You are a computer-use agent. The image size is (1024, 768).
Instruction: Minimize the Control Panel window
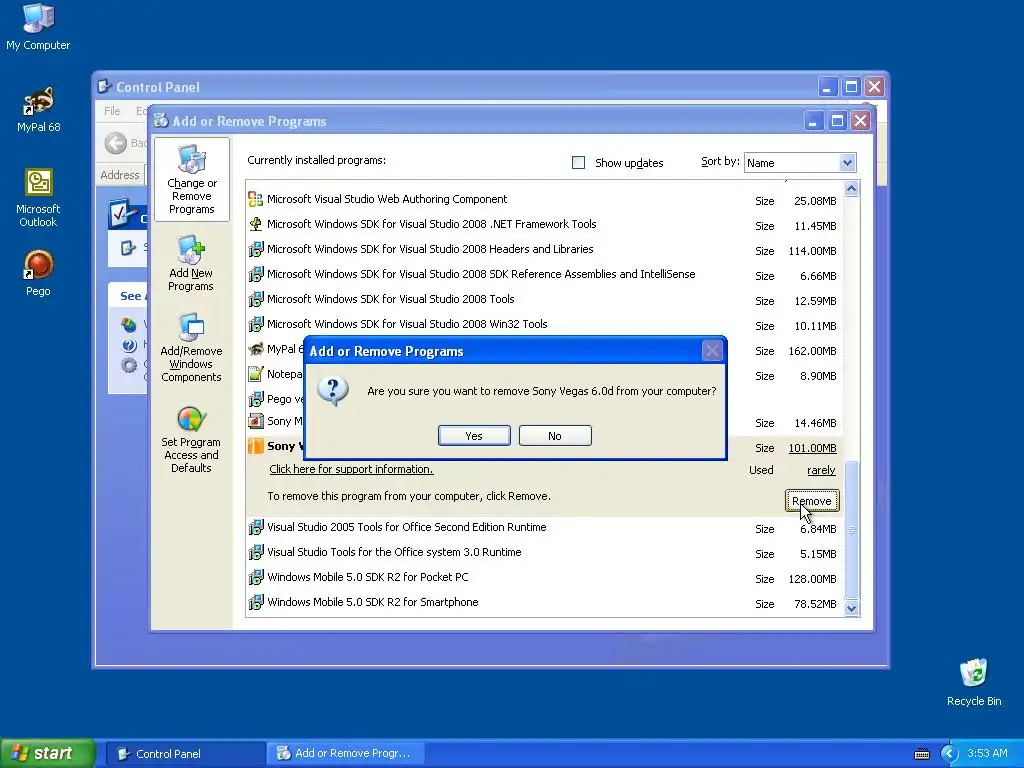coord(827,87)
